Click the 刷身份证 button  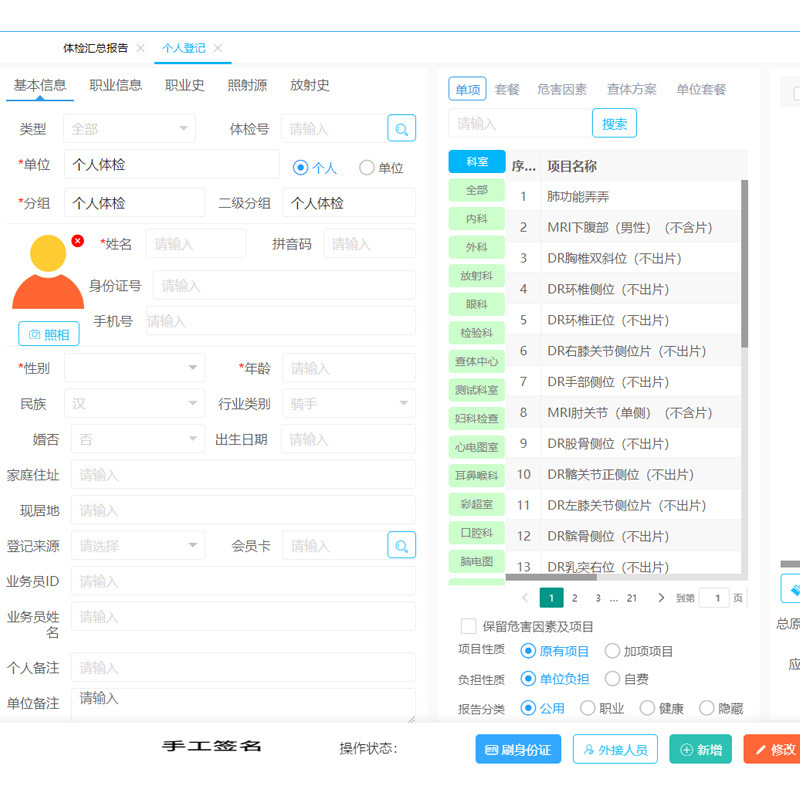pos(518,749)
